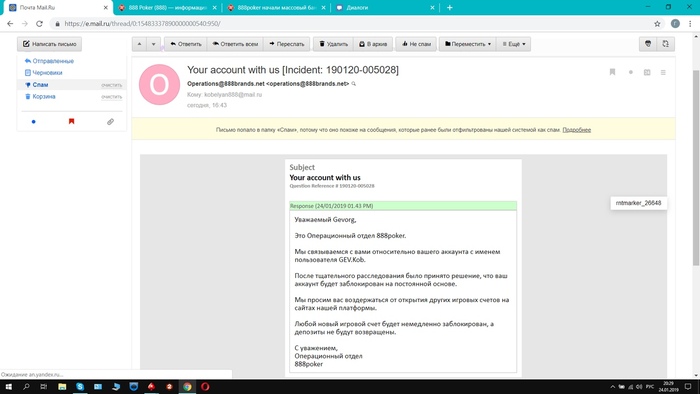
Task: Open Task View on taskbar
Action: click(44, 386)
